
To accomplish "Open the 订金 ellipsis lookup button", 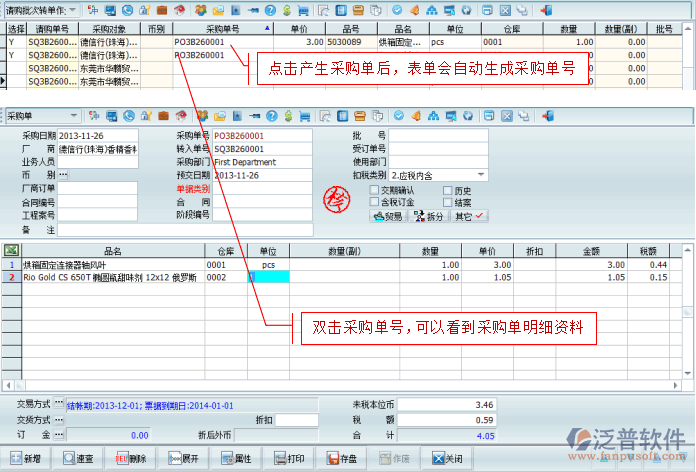I will pyautogui.click(x=59, y=435).
